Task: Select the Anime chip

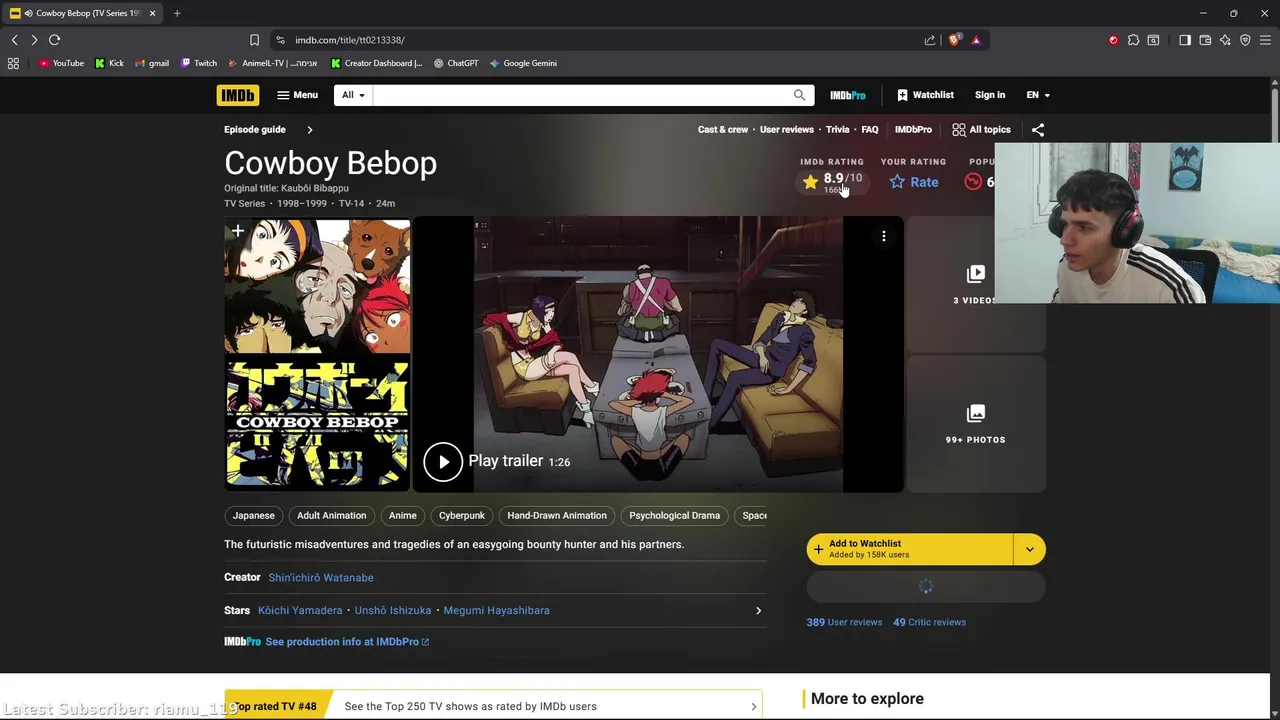Action: pos(403,515)
